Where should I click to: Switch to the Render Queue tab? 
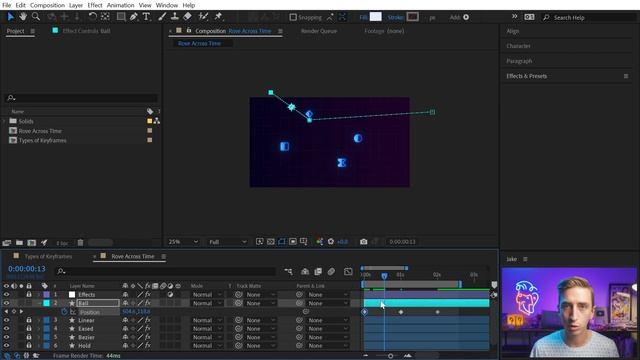click(x=319, y=31)
